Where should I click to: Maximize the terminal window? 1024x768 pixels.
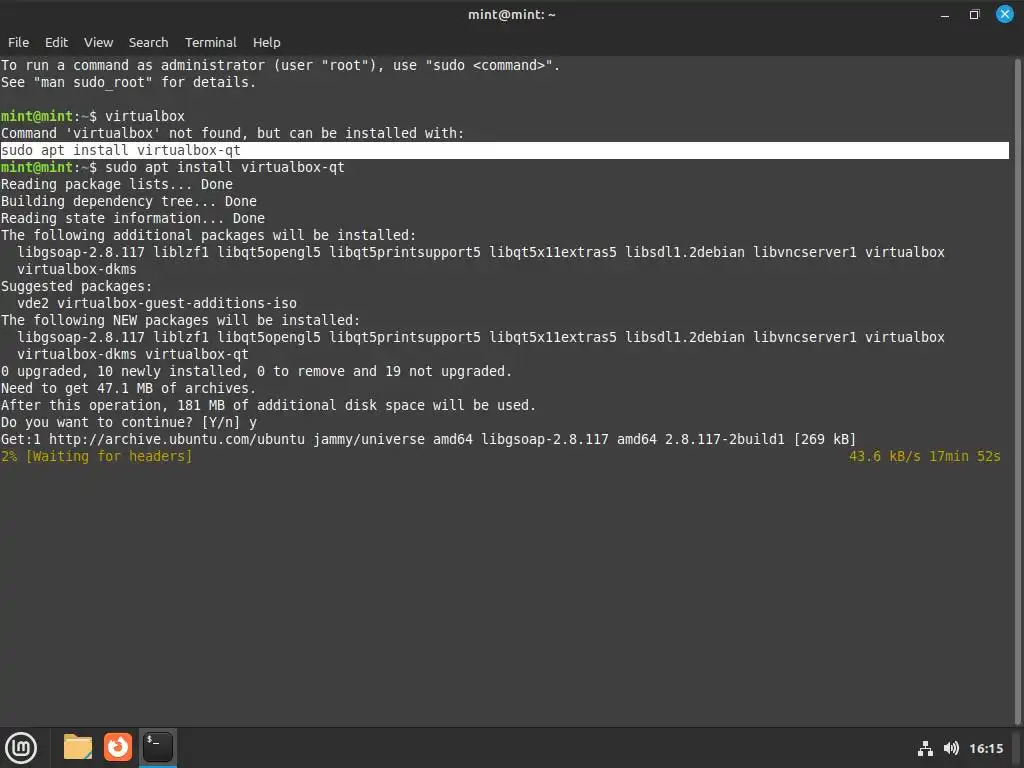(x=974, y=14)
